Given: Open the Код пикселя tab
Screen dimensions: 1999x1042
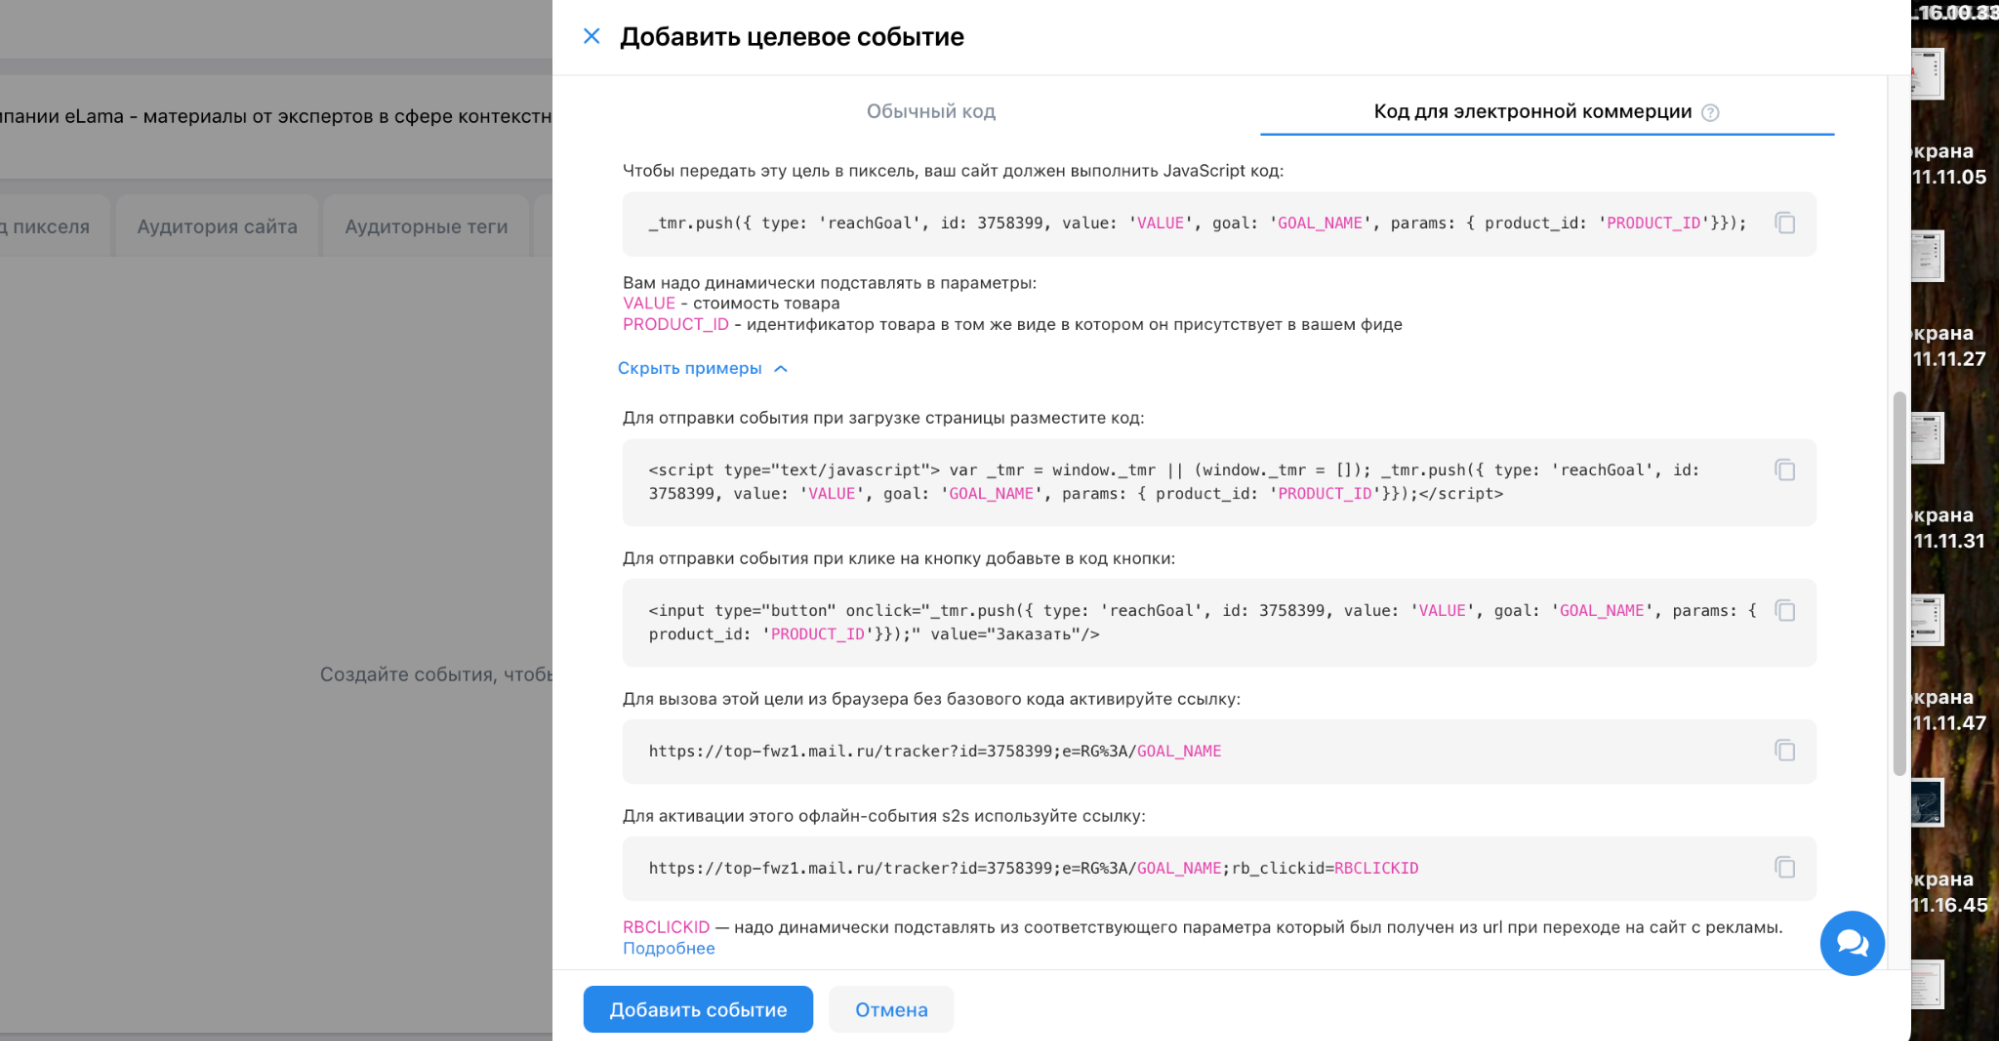Looking at the screenshot, I should tap(45, 226).
